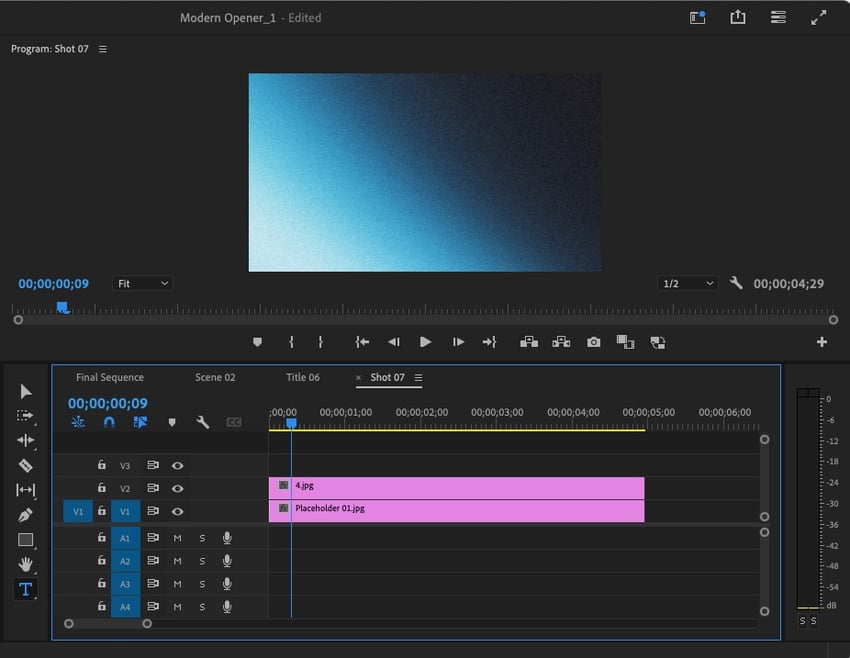The width and height of the screenshot is (850, 658).
Task: Switch to the Final Sequence tab
Action: (x=109, y=377)
